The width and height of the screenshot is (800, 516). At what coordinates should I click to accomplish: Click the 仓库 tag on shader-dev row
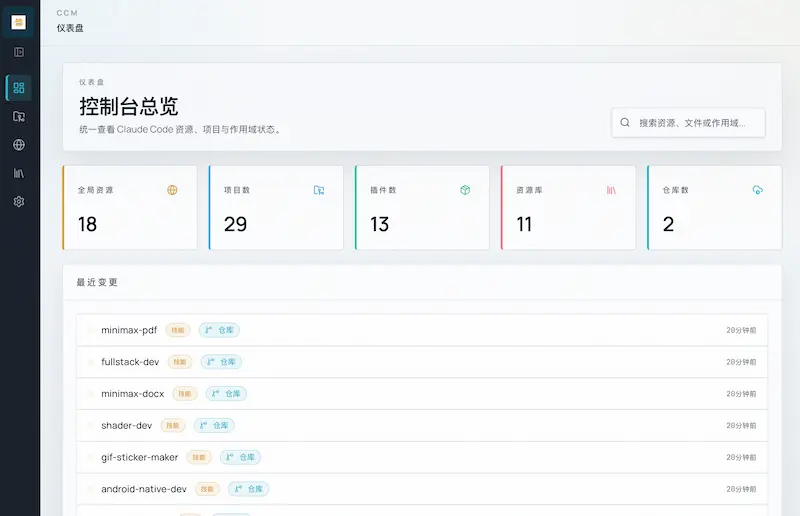(214, 425)
